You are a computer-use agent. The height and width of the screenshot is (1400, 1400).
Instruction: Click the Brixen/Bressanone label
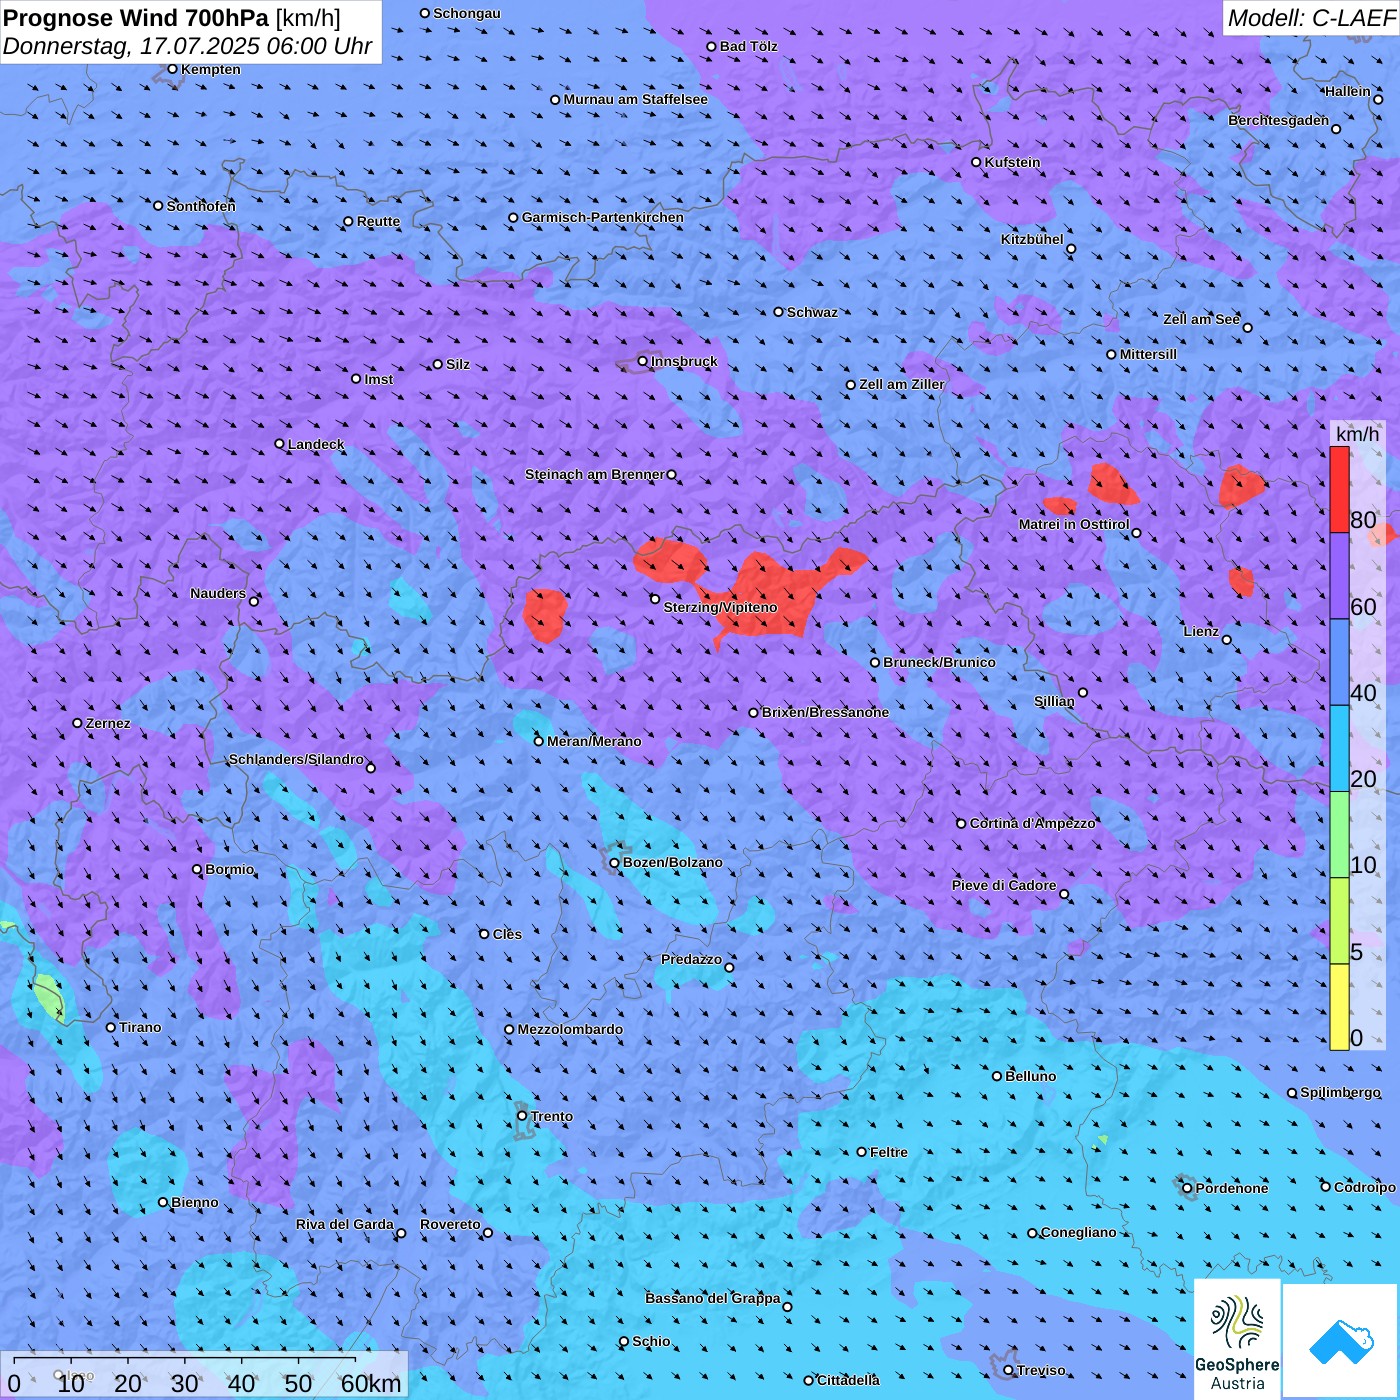(x=825, y=712)
